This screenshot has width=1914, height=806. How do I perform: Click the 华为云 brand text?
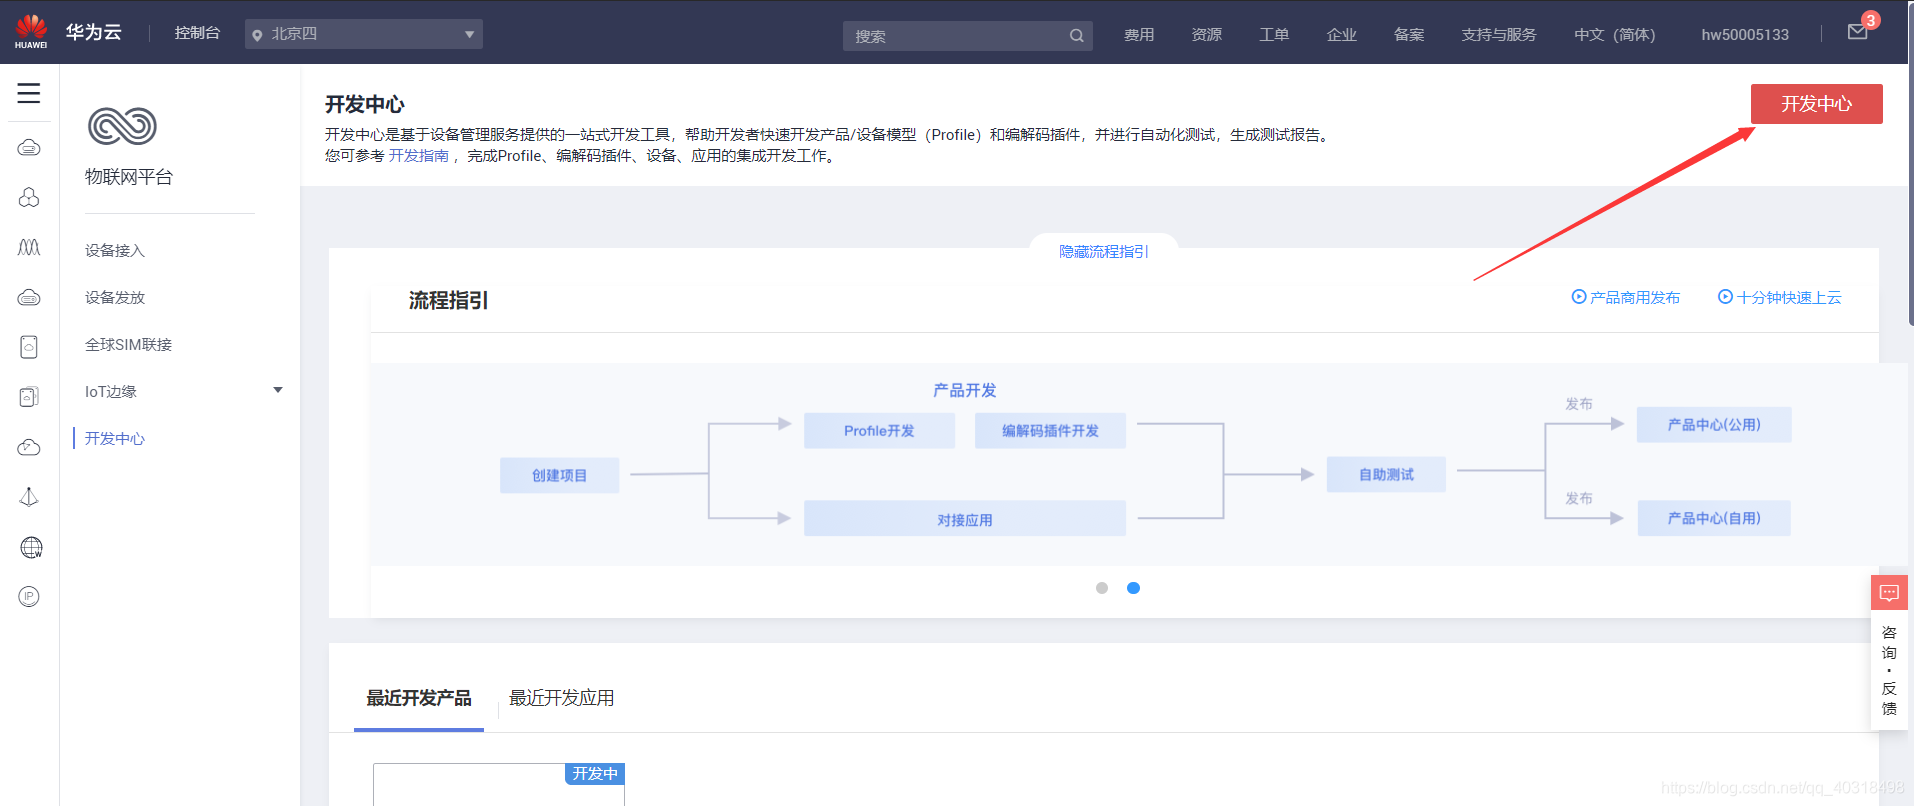pyautogui.click(x=94, y=32)
